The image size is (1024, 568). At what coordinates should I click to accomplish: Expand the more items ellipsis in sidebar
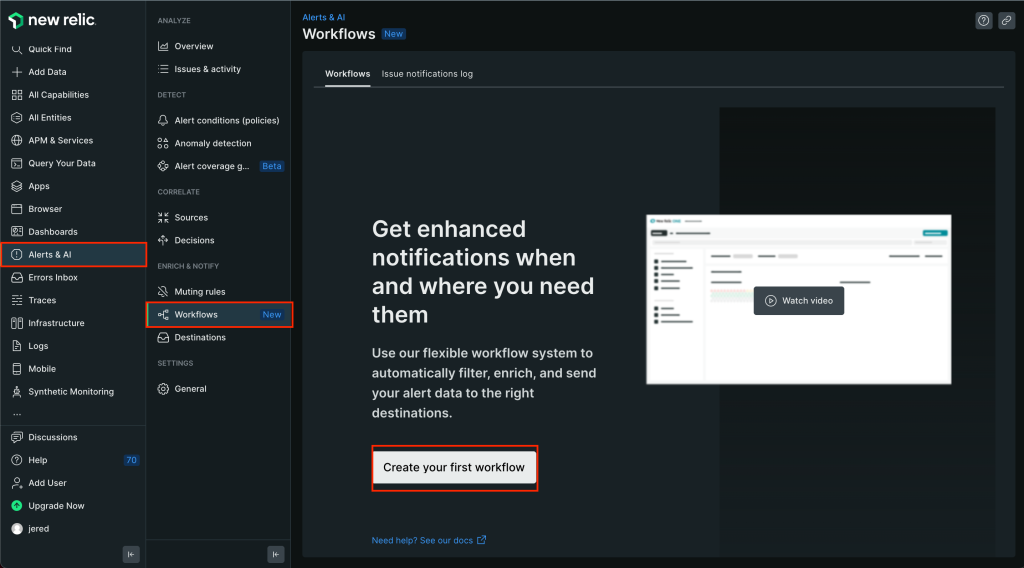pyautogui.click(x=17, y=415)
